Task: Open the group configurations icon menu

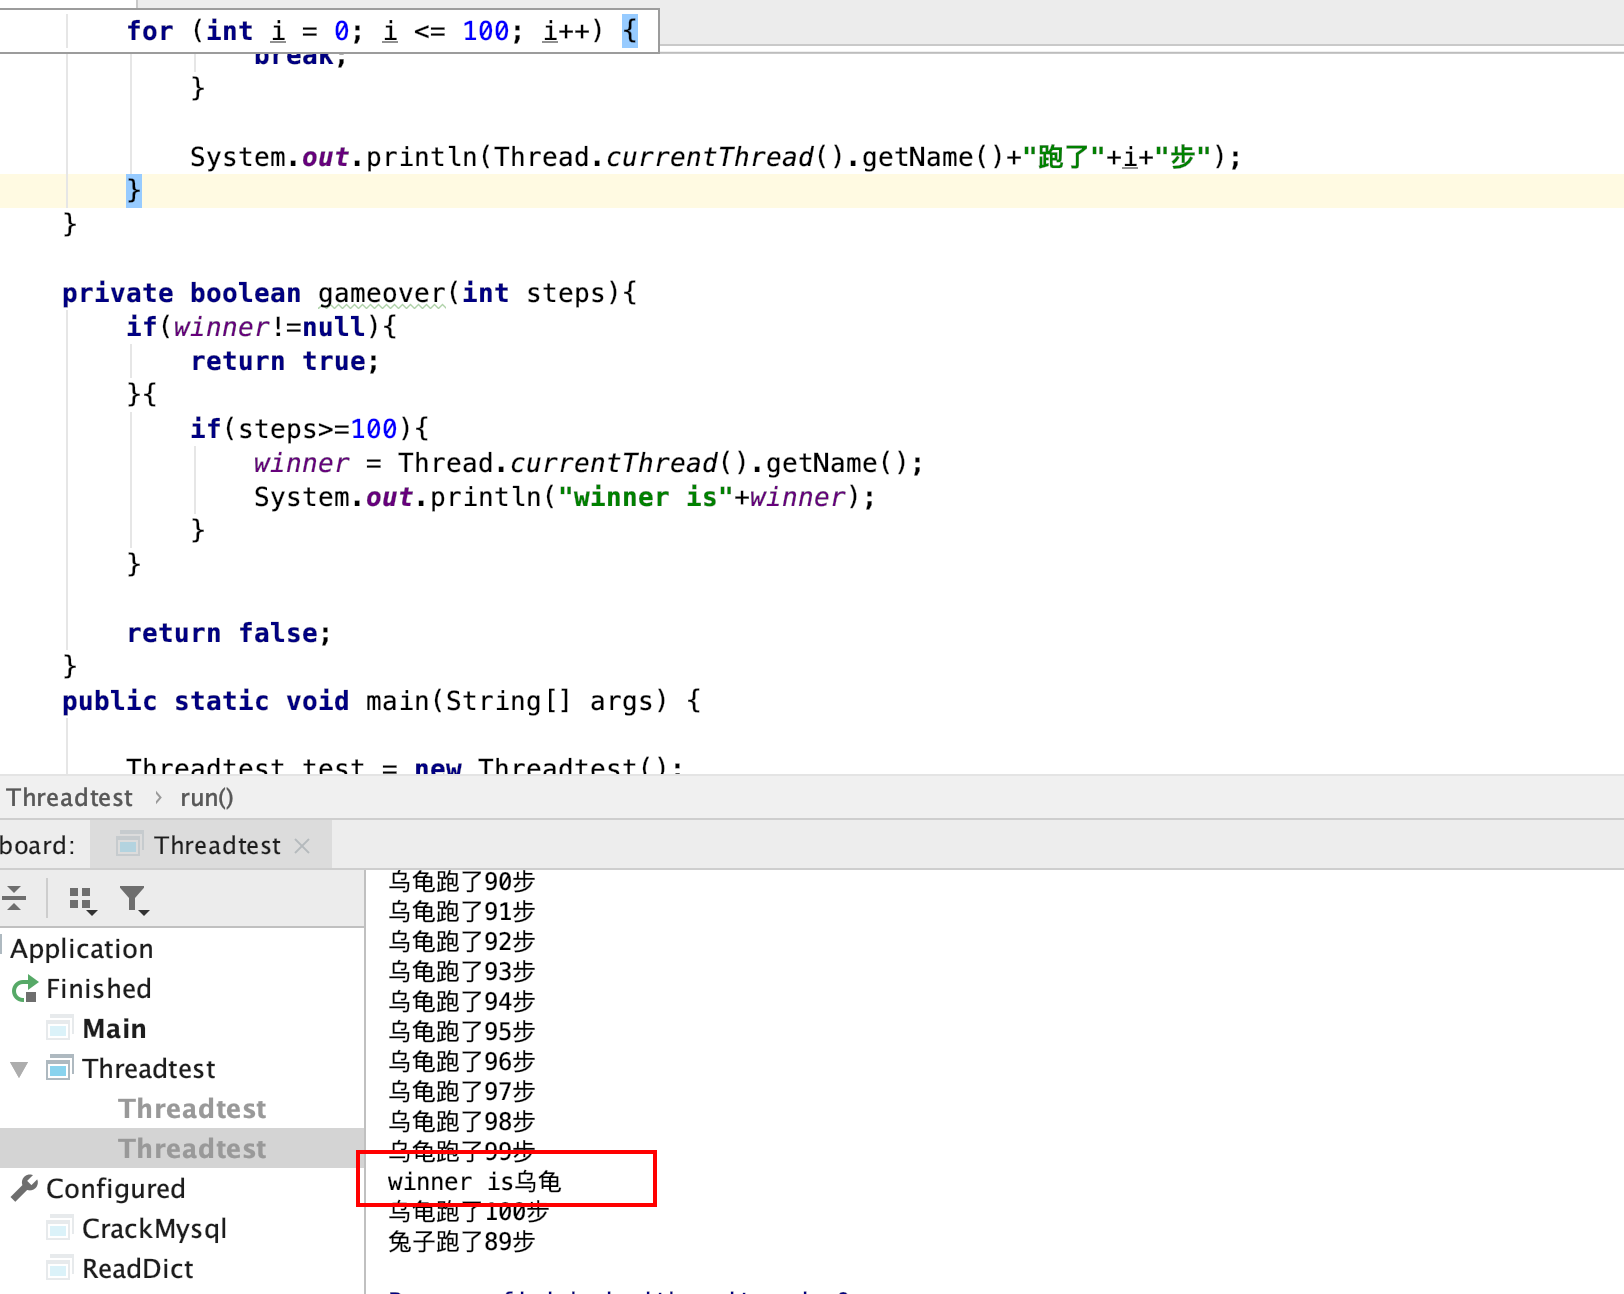Action: [x=83, y=900]
